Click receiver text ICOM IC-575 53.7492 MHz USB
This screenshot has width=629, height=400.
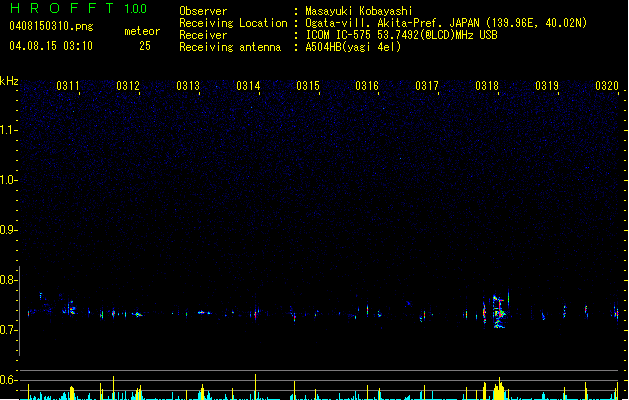401,35
